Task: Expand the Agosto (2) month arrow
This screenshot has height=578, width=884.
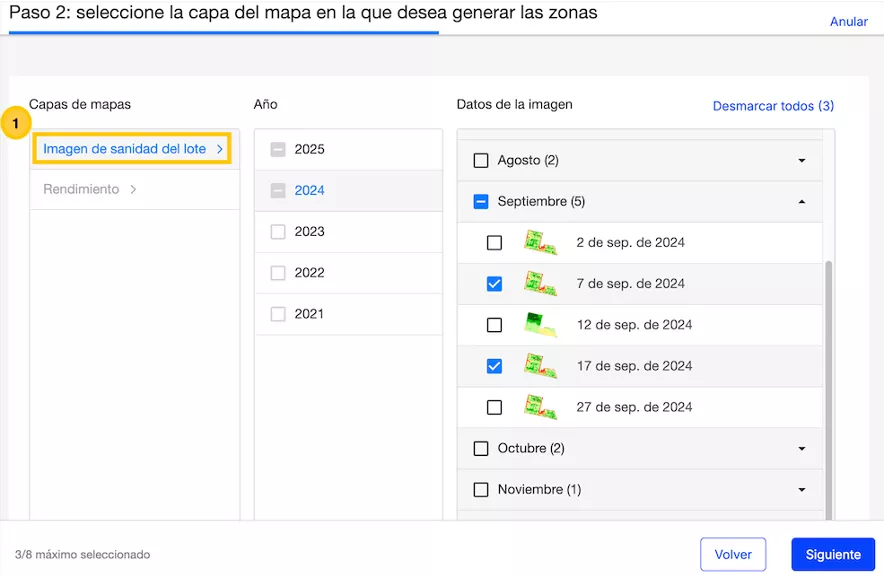Action: [x=802, y=161]
